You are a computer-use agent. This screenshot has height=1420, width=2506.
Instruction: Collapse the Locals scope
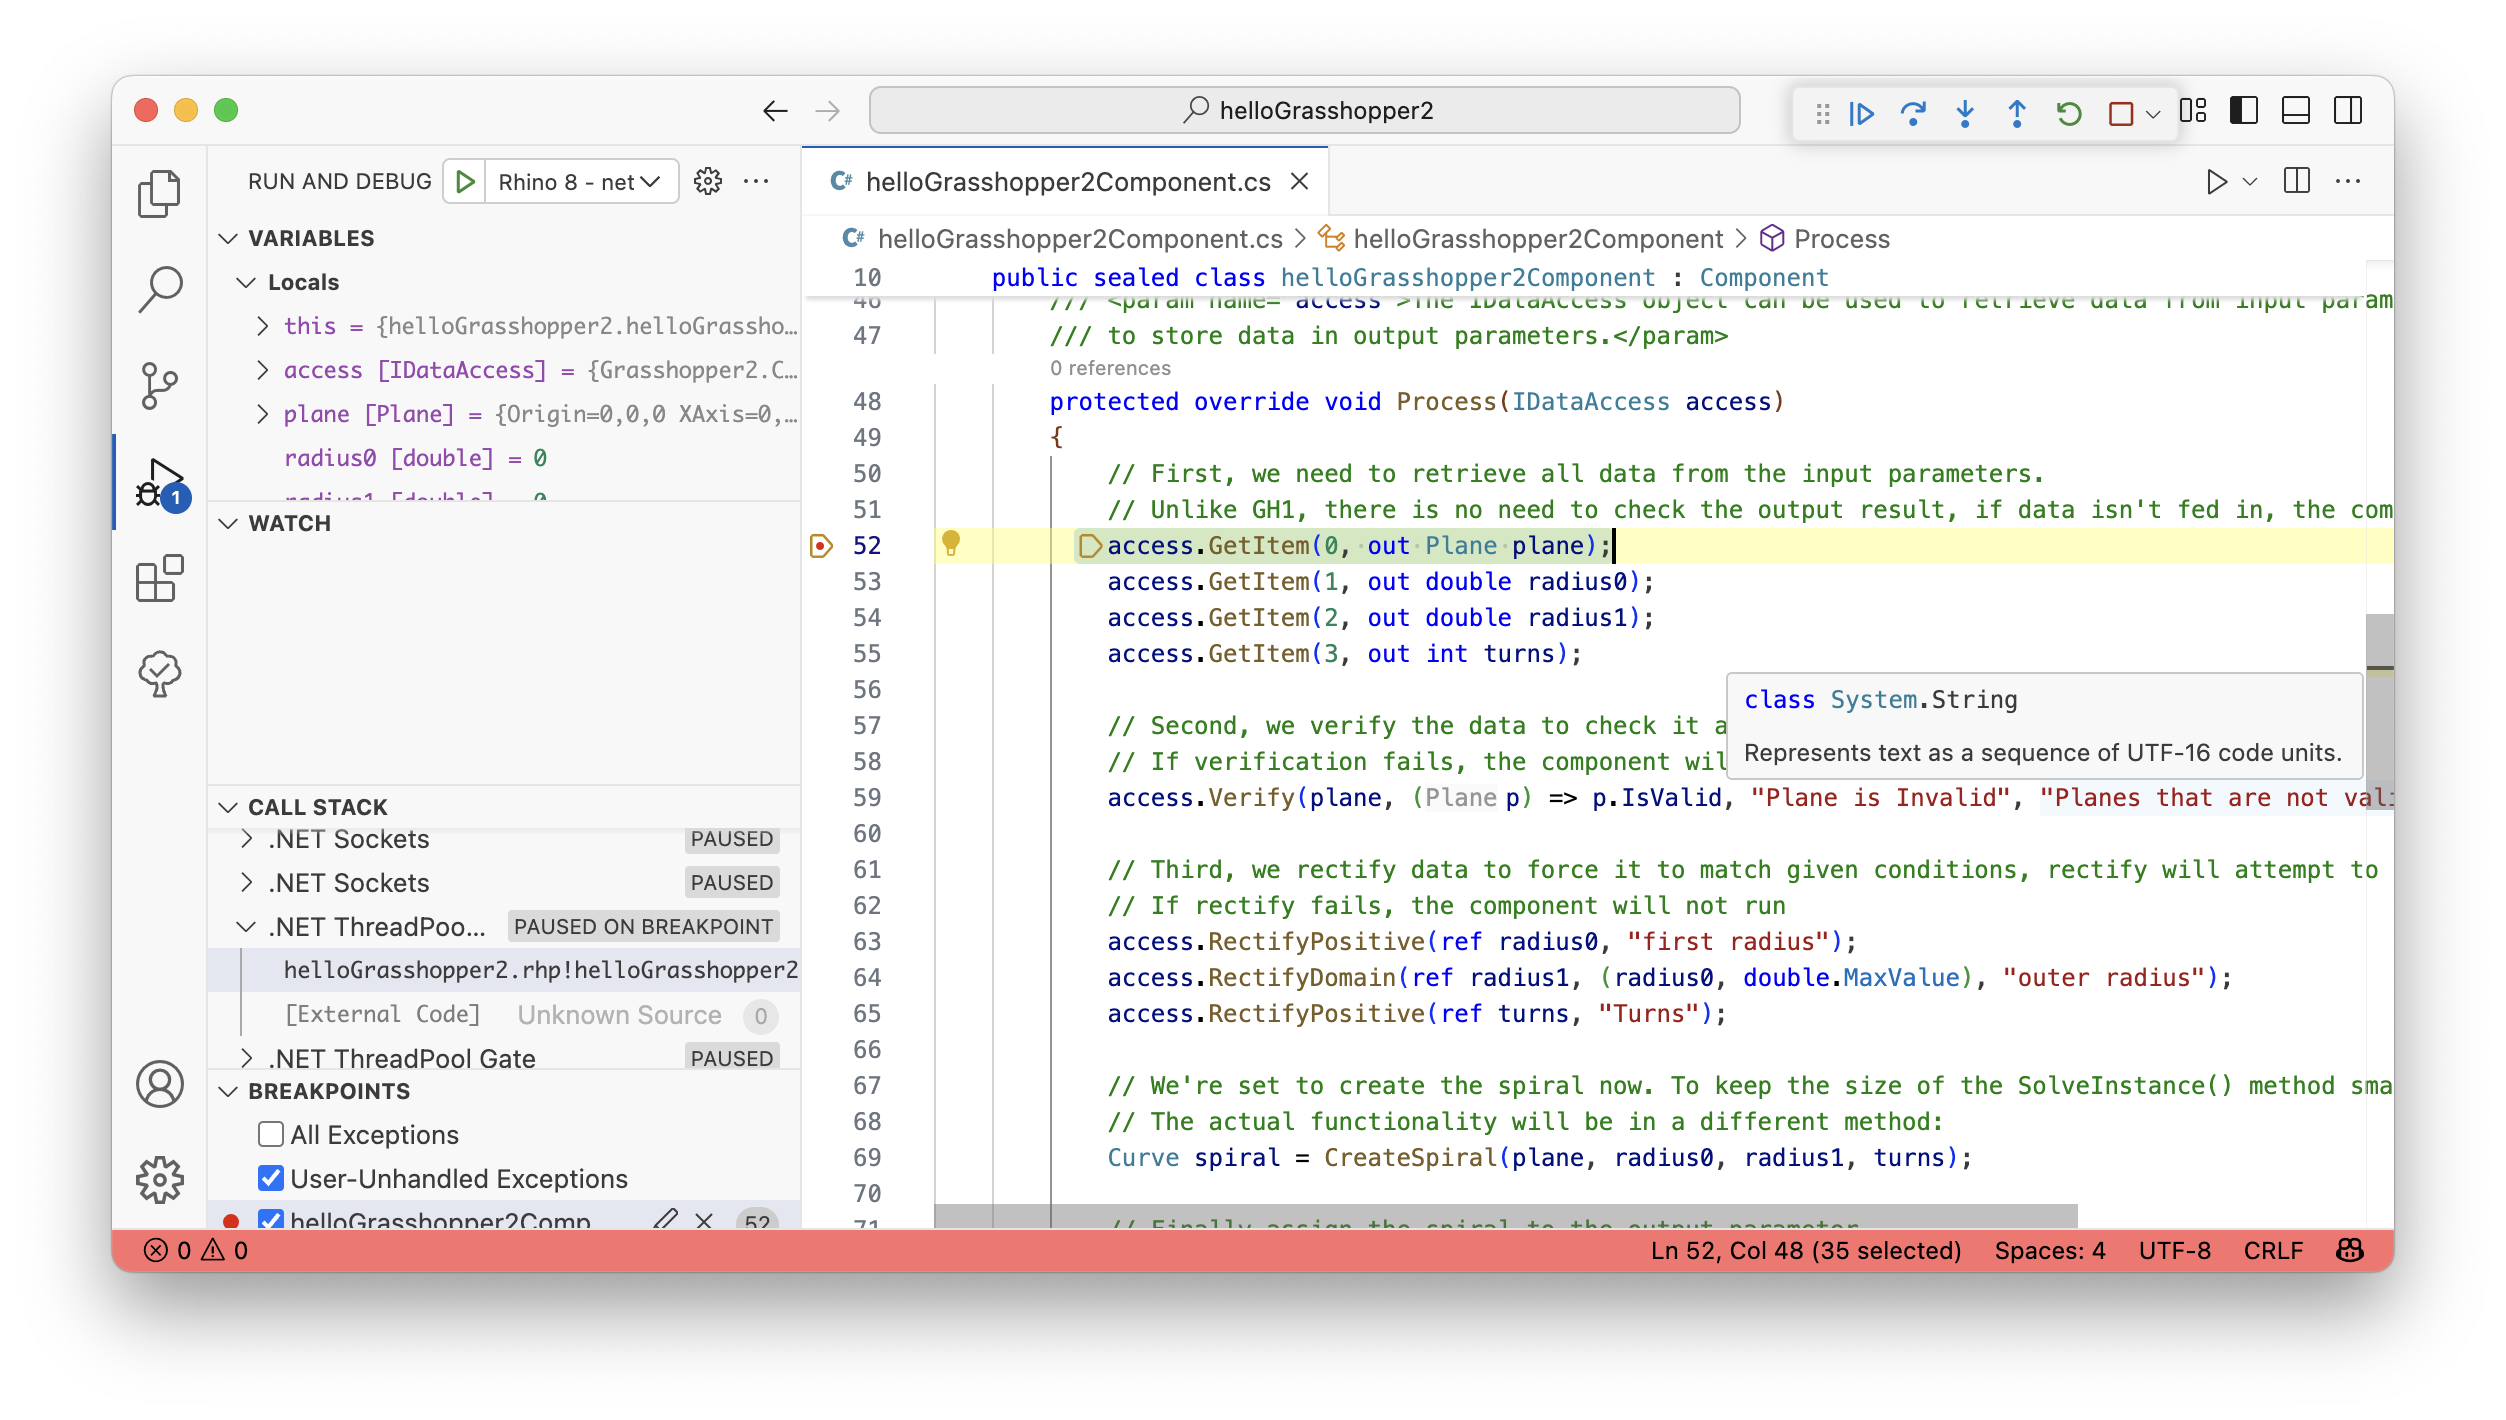coord(246,282)
